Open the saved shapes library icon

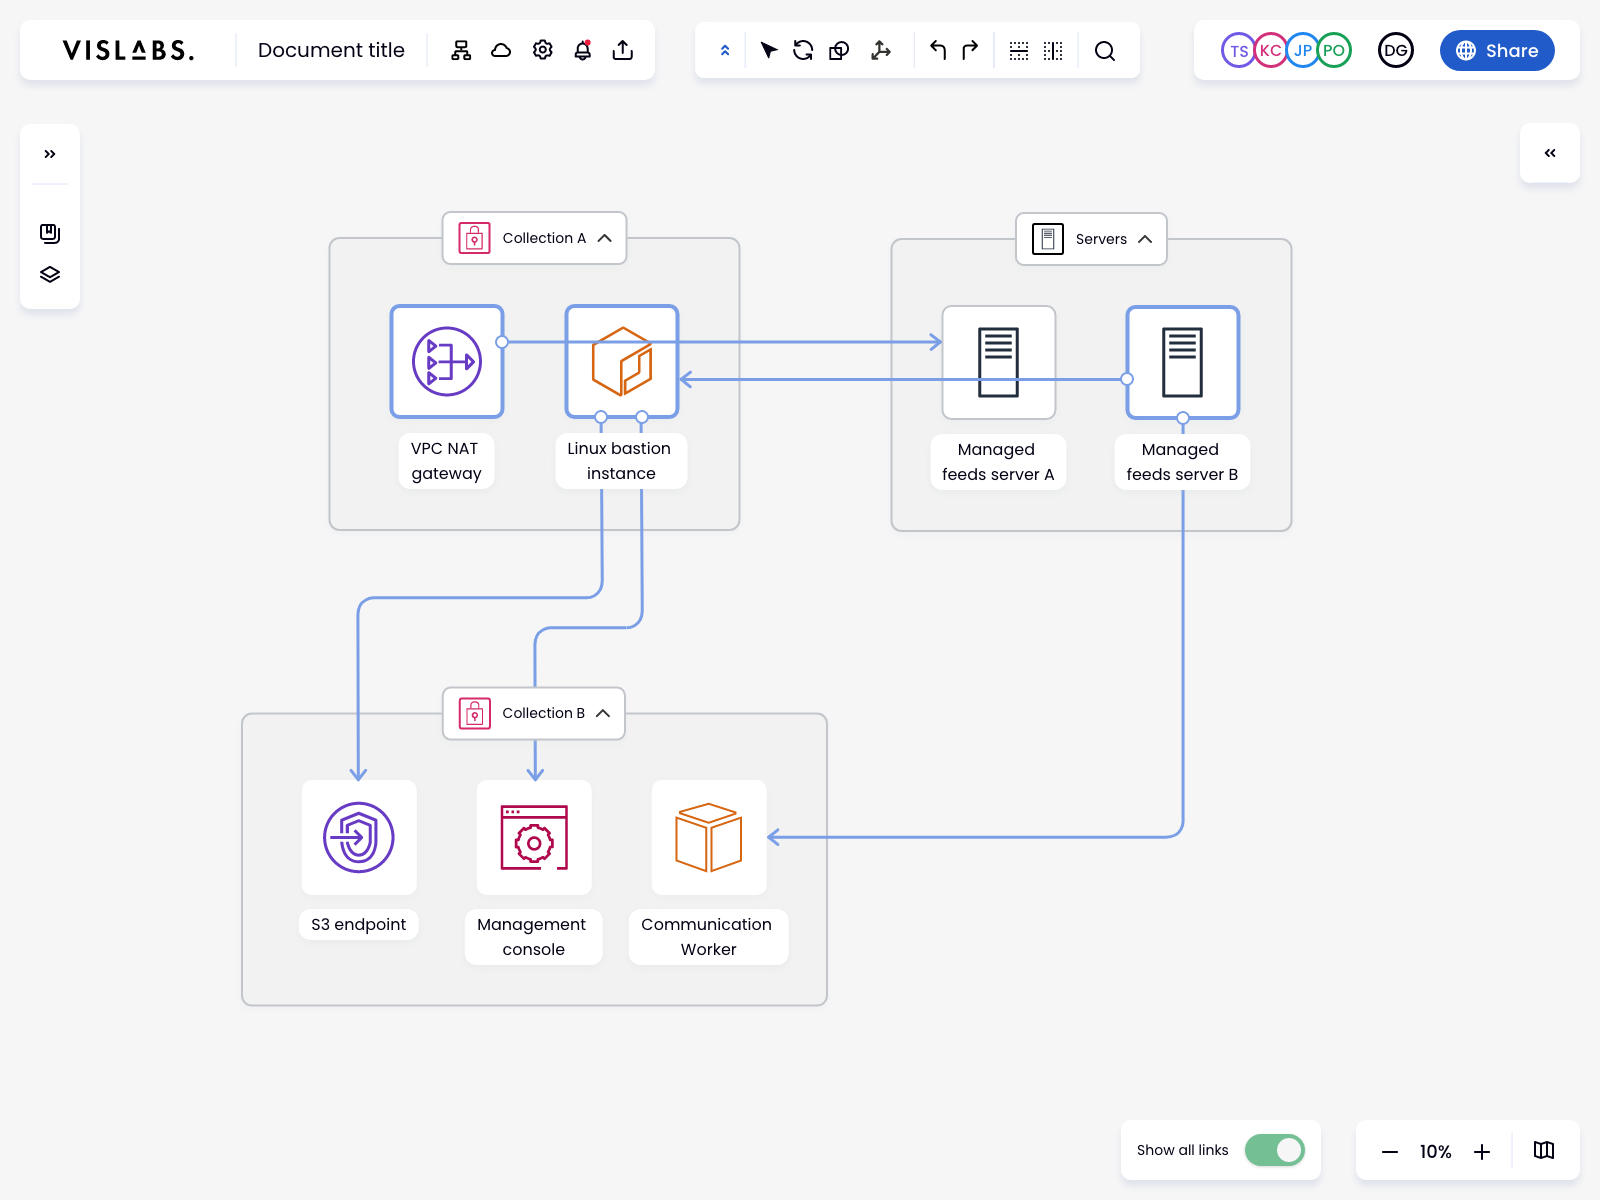pos(49,234)
